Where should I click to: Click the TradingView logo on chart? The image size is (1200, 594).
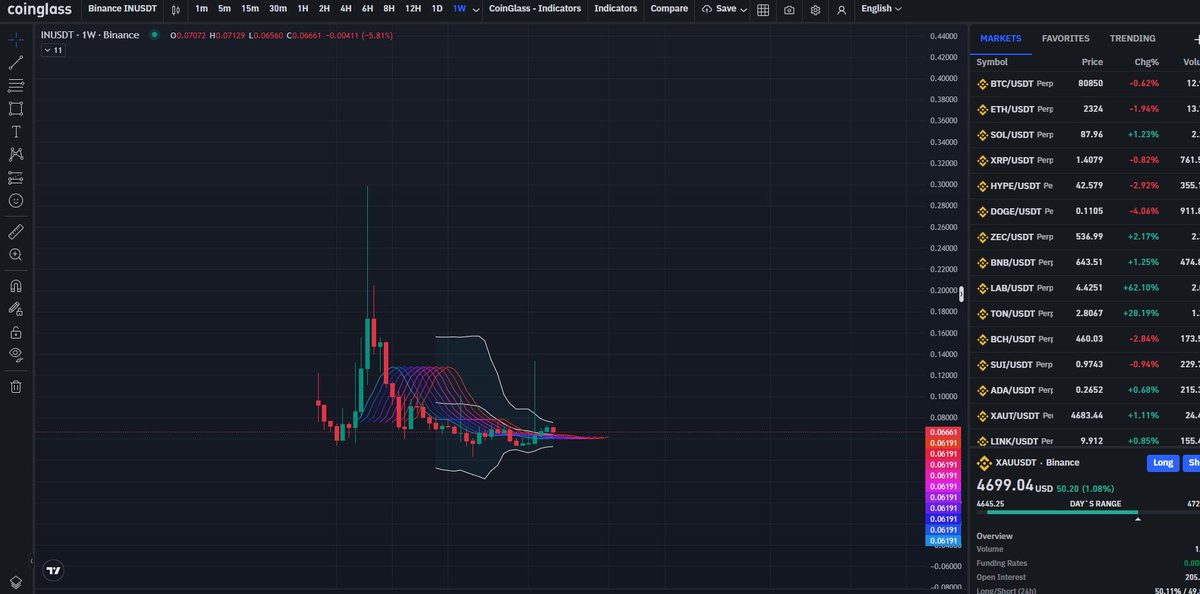(54, 571)
